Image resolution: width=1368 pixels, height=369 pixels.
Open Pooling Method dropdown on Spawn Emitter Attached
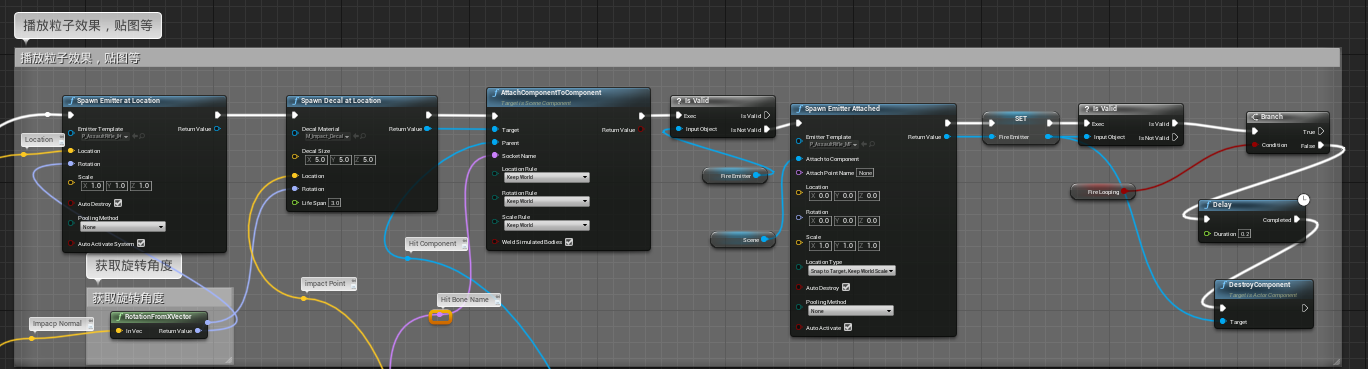pos(850,310)
